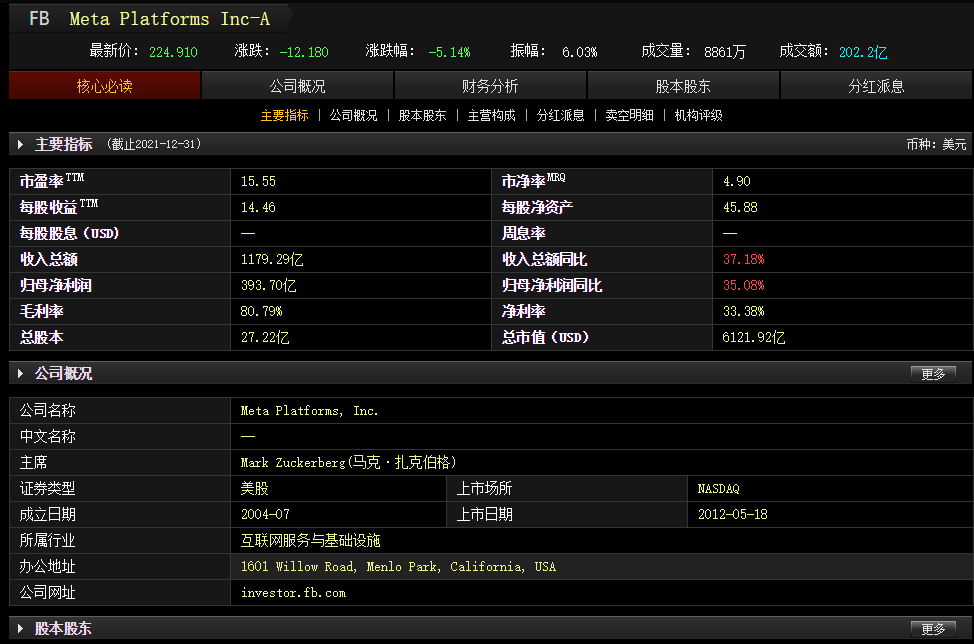Click the 币种: 美元 currency label
974x644 pixels.
(x=937, y=145)
